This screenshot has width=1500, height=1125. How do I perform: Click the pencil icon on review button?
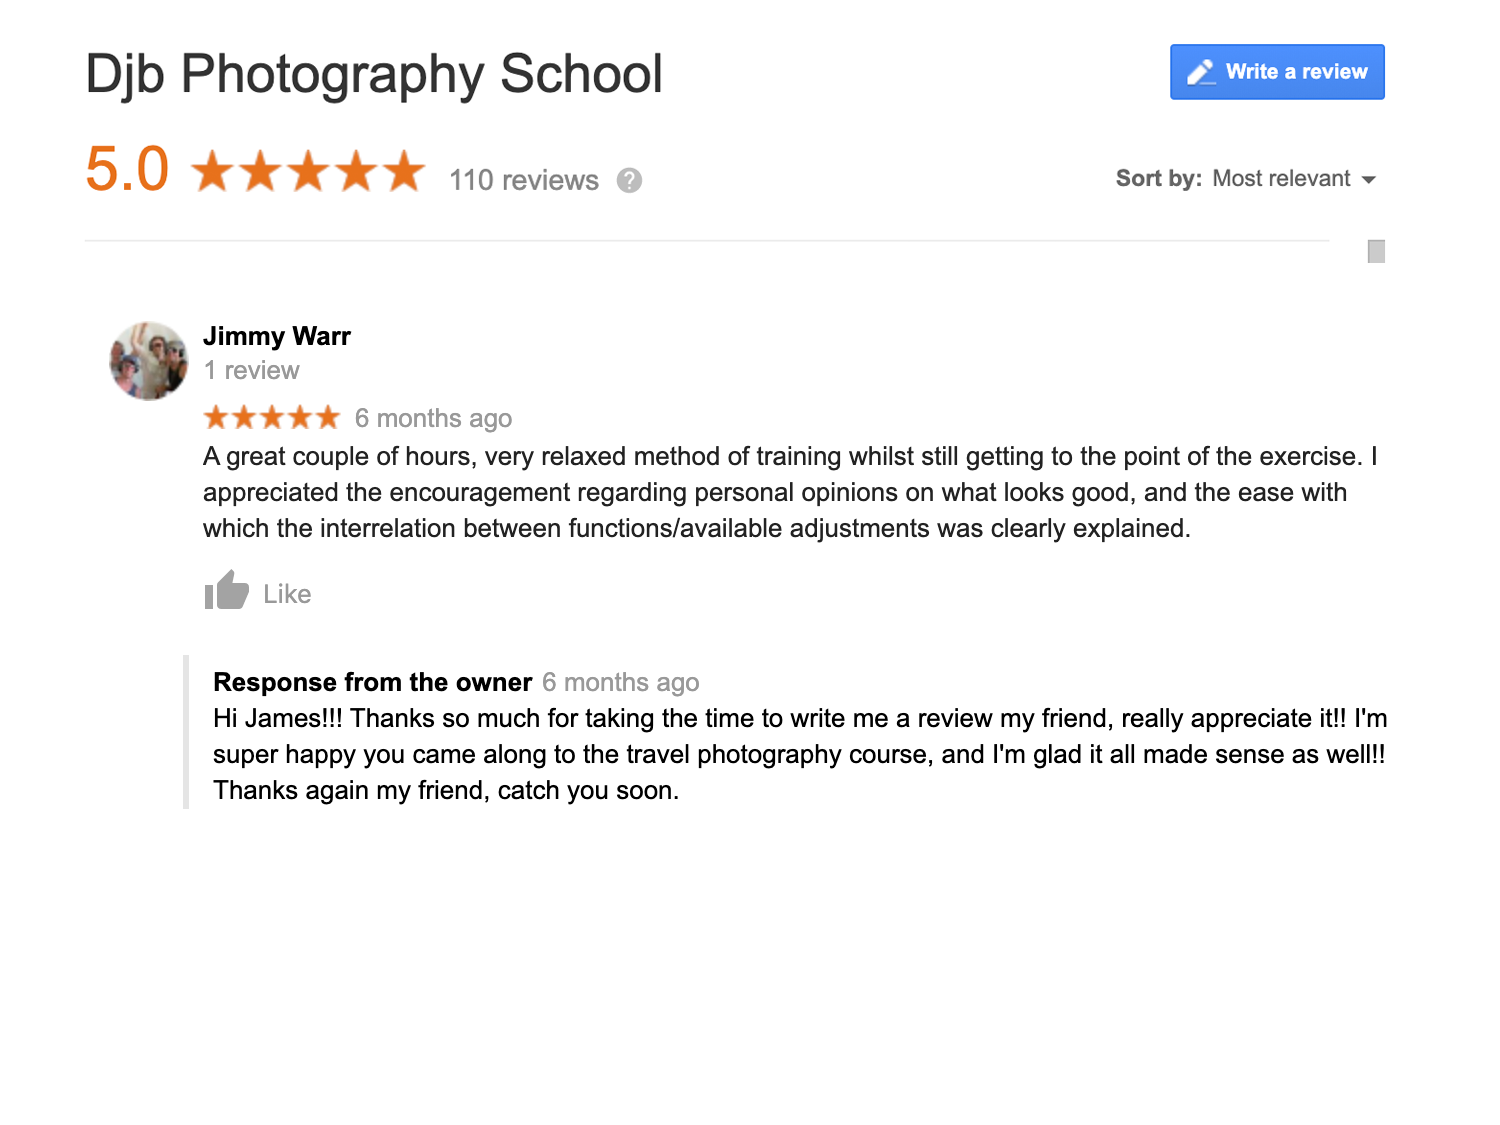point(1200,72)
